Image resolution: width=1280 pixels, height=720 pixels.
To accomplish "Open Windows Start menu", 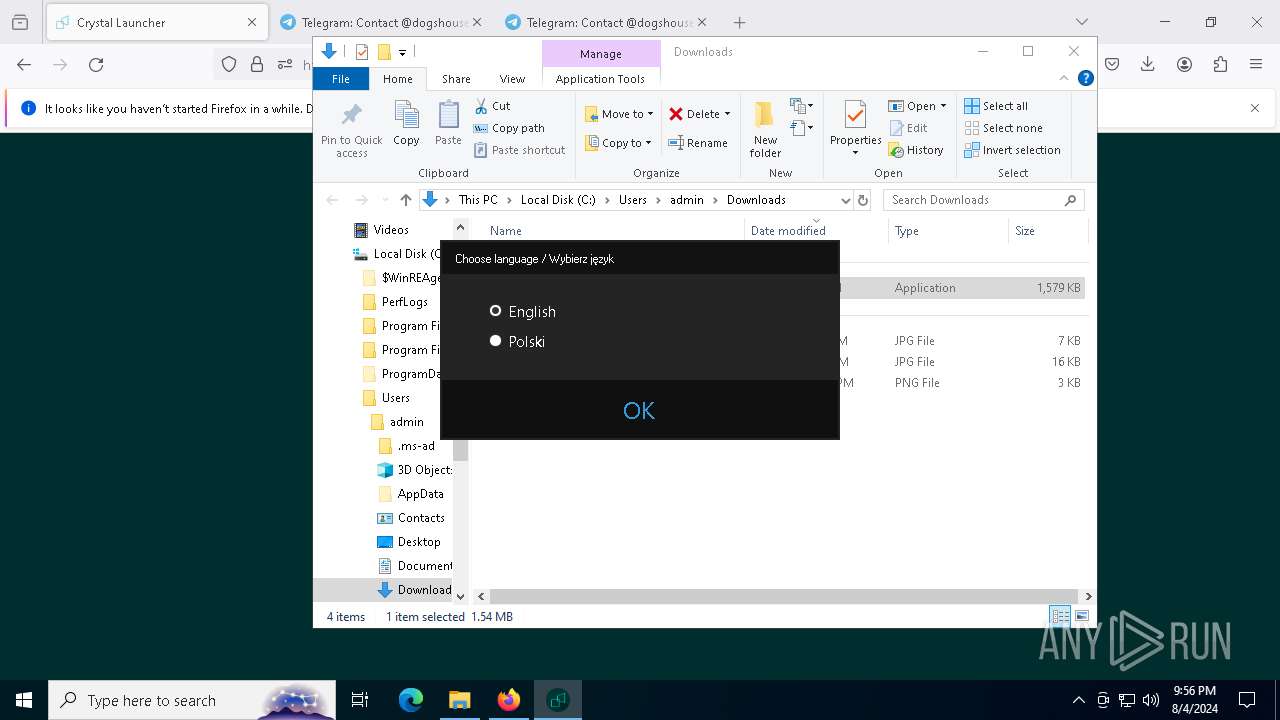I will (24, 700).
